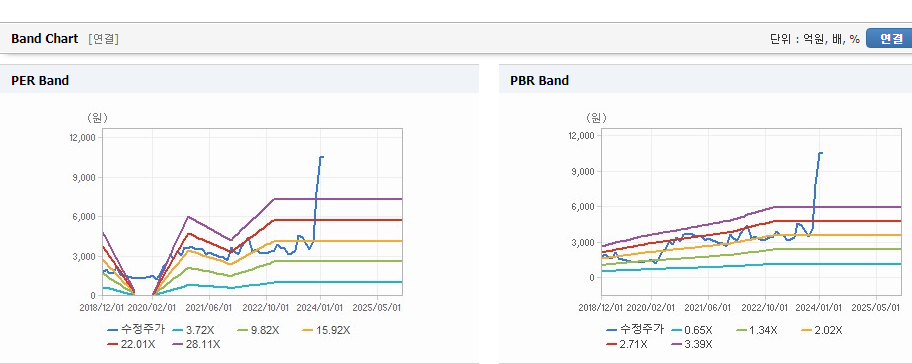The image size is (912, 364).
Task: Toggle the 28.11X legend series
Action: [196, 344]
